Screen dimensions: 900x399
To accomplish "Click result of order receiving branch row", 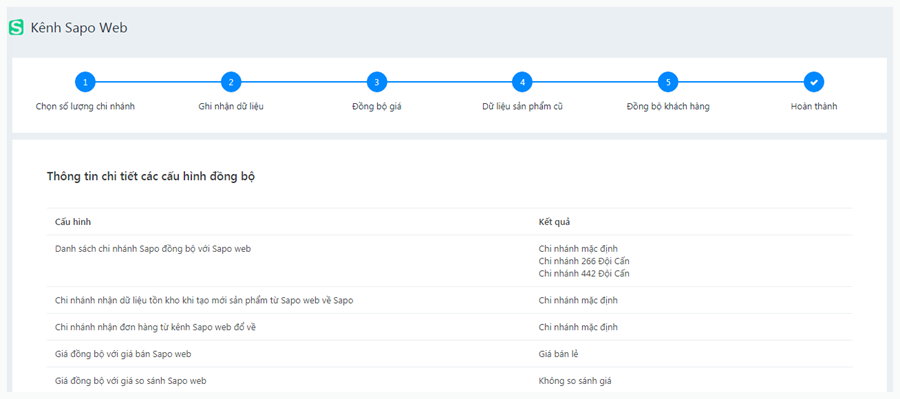I will pyautogui.click(x=578, y=327).
